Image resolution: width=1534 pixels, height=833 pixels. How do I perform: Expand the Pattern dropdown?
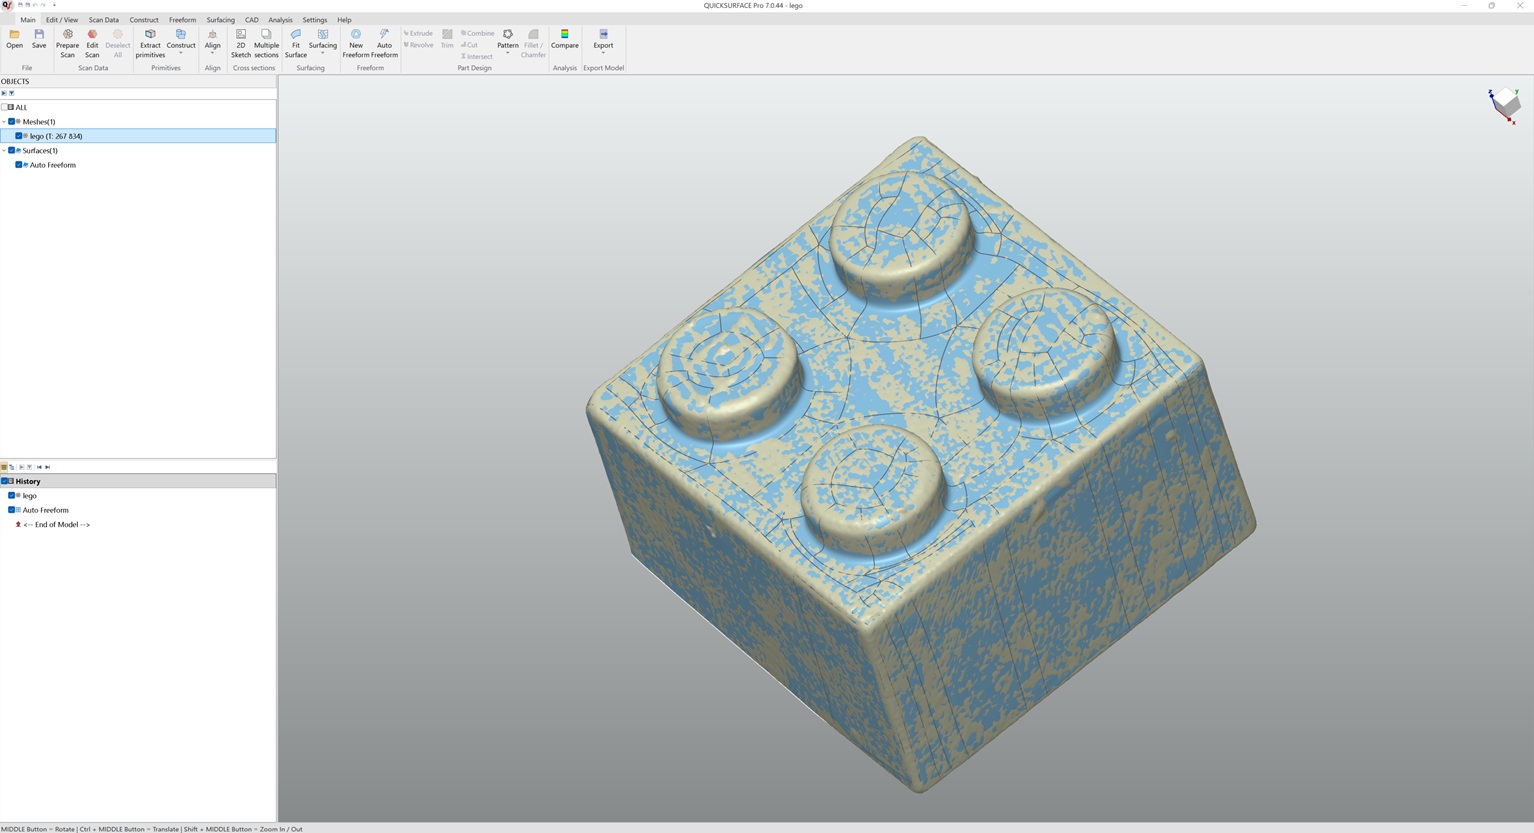click(x=508, y=53)
